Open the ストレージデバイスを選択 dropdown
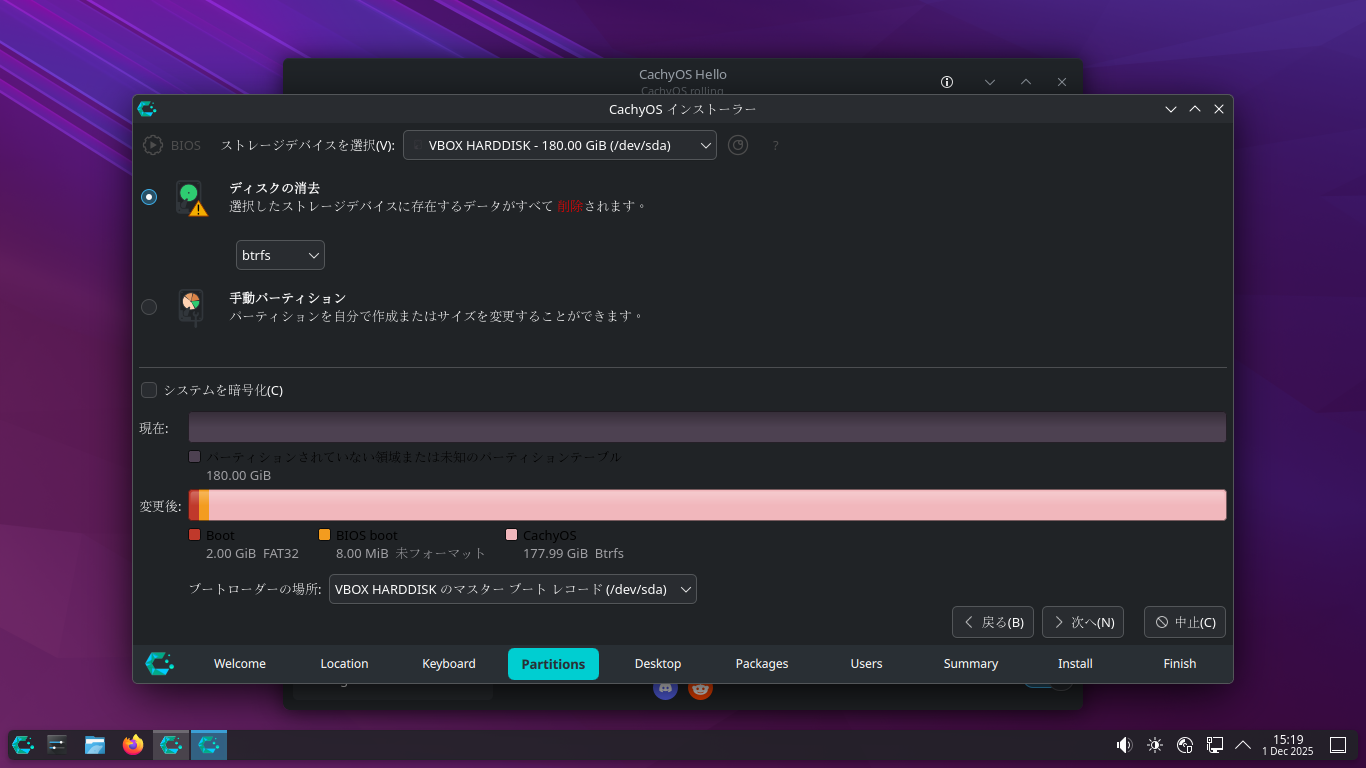Viewport: 1366px width, 768px height. click(x=560, y=145)
